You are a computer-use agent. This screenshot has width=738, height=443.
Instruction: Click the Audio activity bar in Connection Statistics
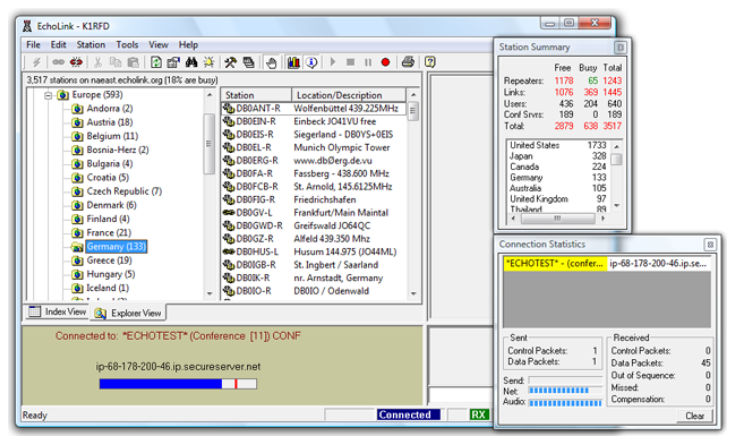pyautogui.click(x=565, y=403)
